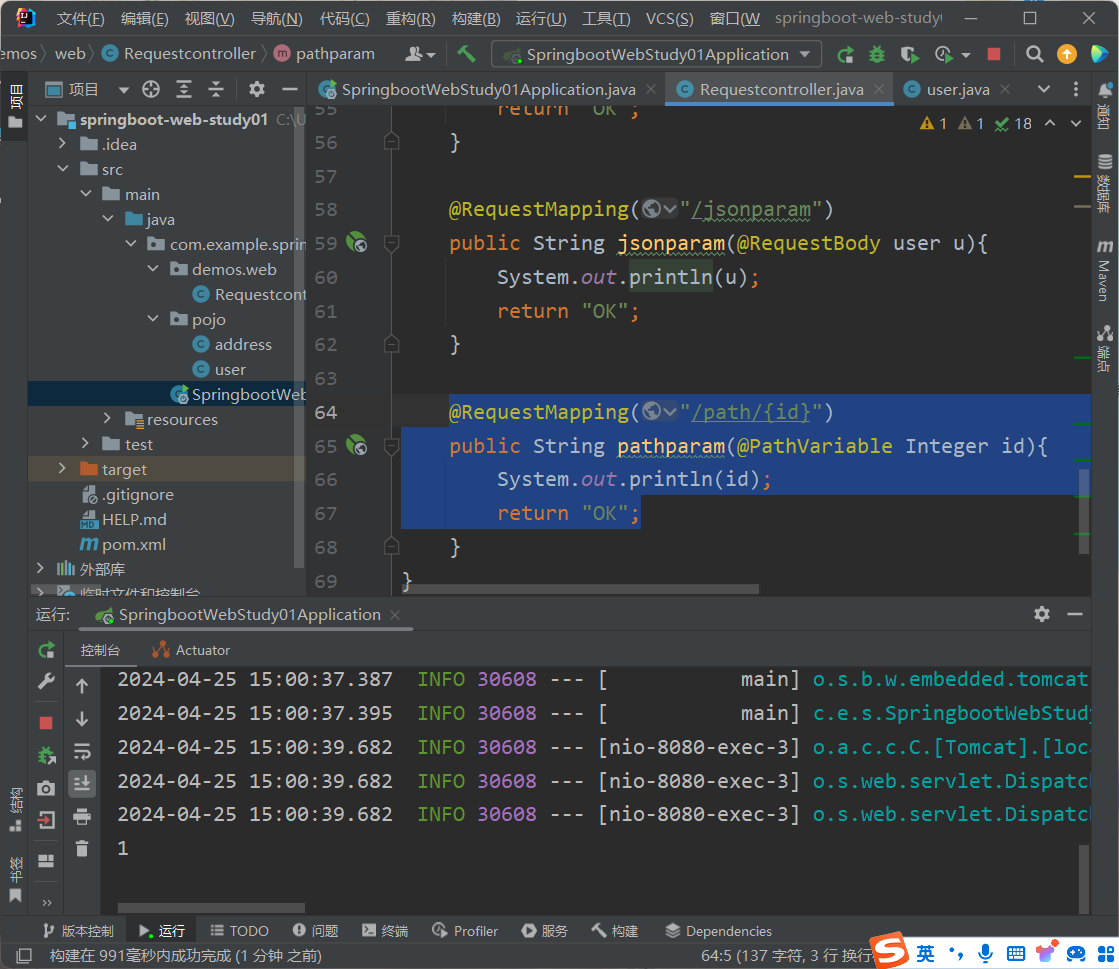Image resolution: width=1119 pixels, height=969 pixels.
Task: Expand the resources folder node
Action: (x=108, y=419)
